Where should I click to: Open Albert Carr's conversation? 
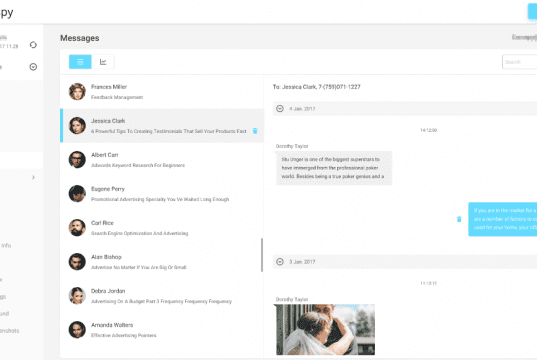click(162, 160)
